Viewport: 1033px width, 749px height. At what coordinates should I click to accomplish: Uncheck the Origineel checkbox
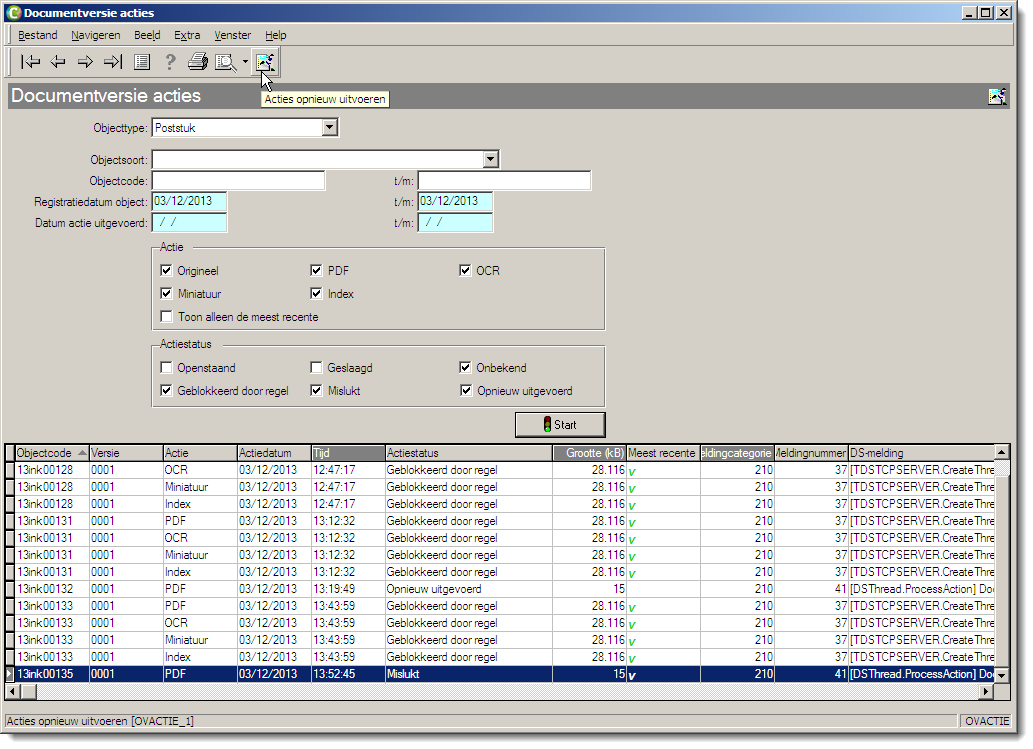[166, 271]
